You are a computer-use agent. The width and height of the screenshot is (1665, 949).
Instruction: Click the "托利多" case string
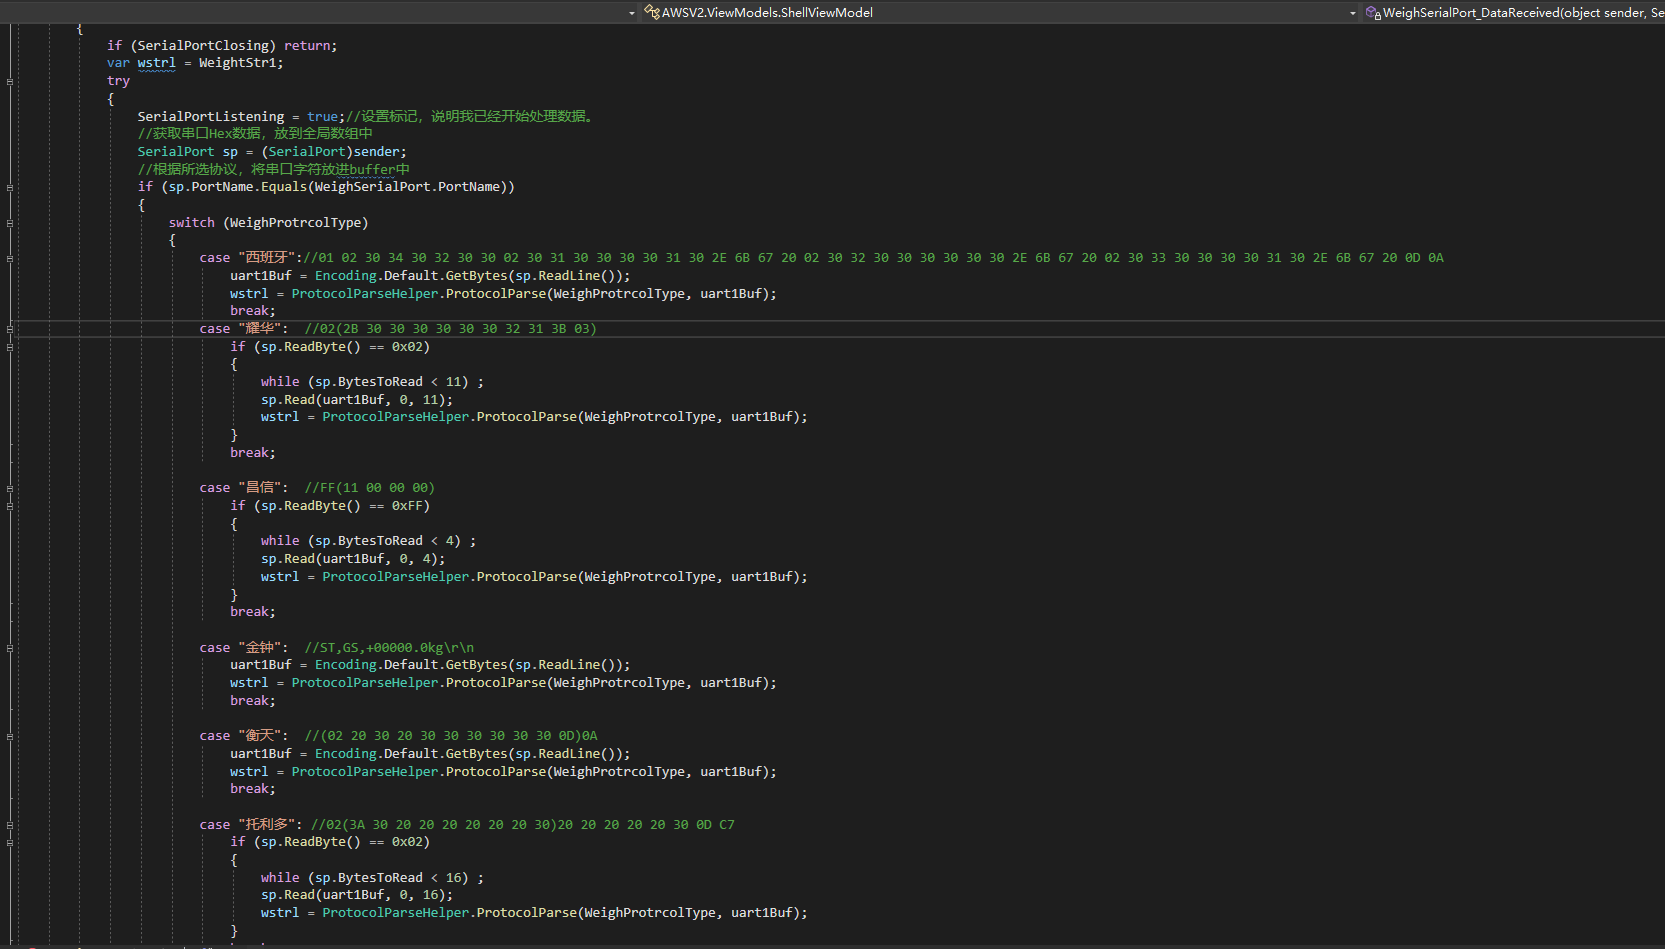[x=267, y=825]
